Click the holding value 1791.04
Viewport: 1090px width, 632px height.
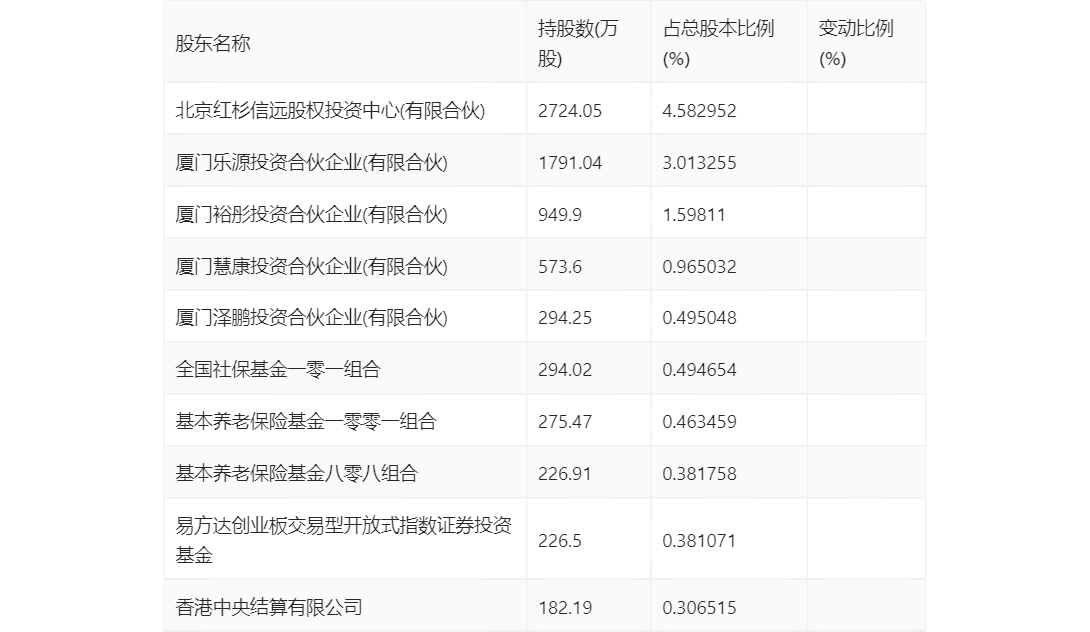(570, 163)
